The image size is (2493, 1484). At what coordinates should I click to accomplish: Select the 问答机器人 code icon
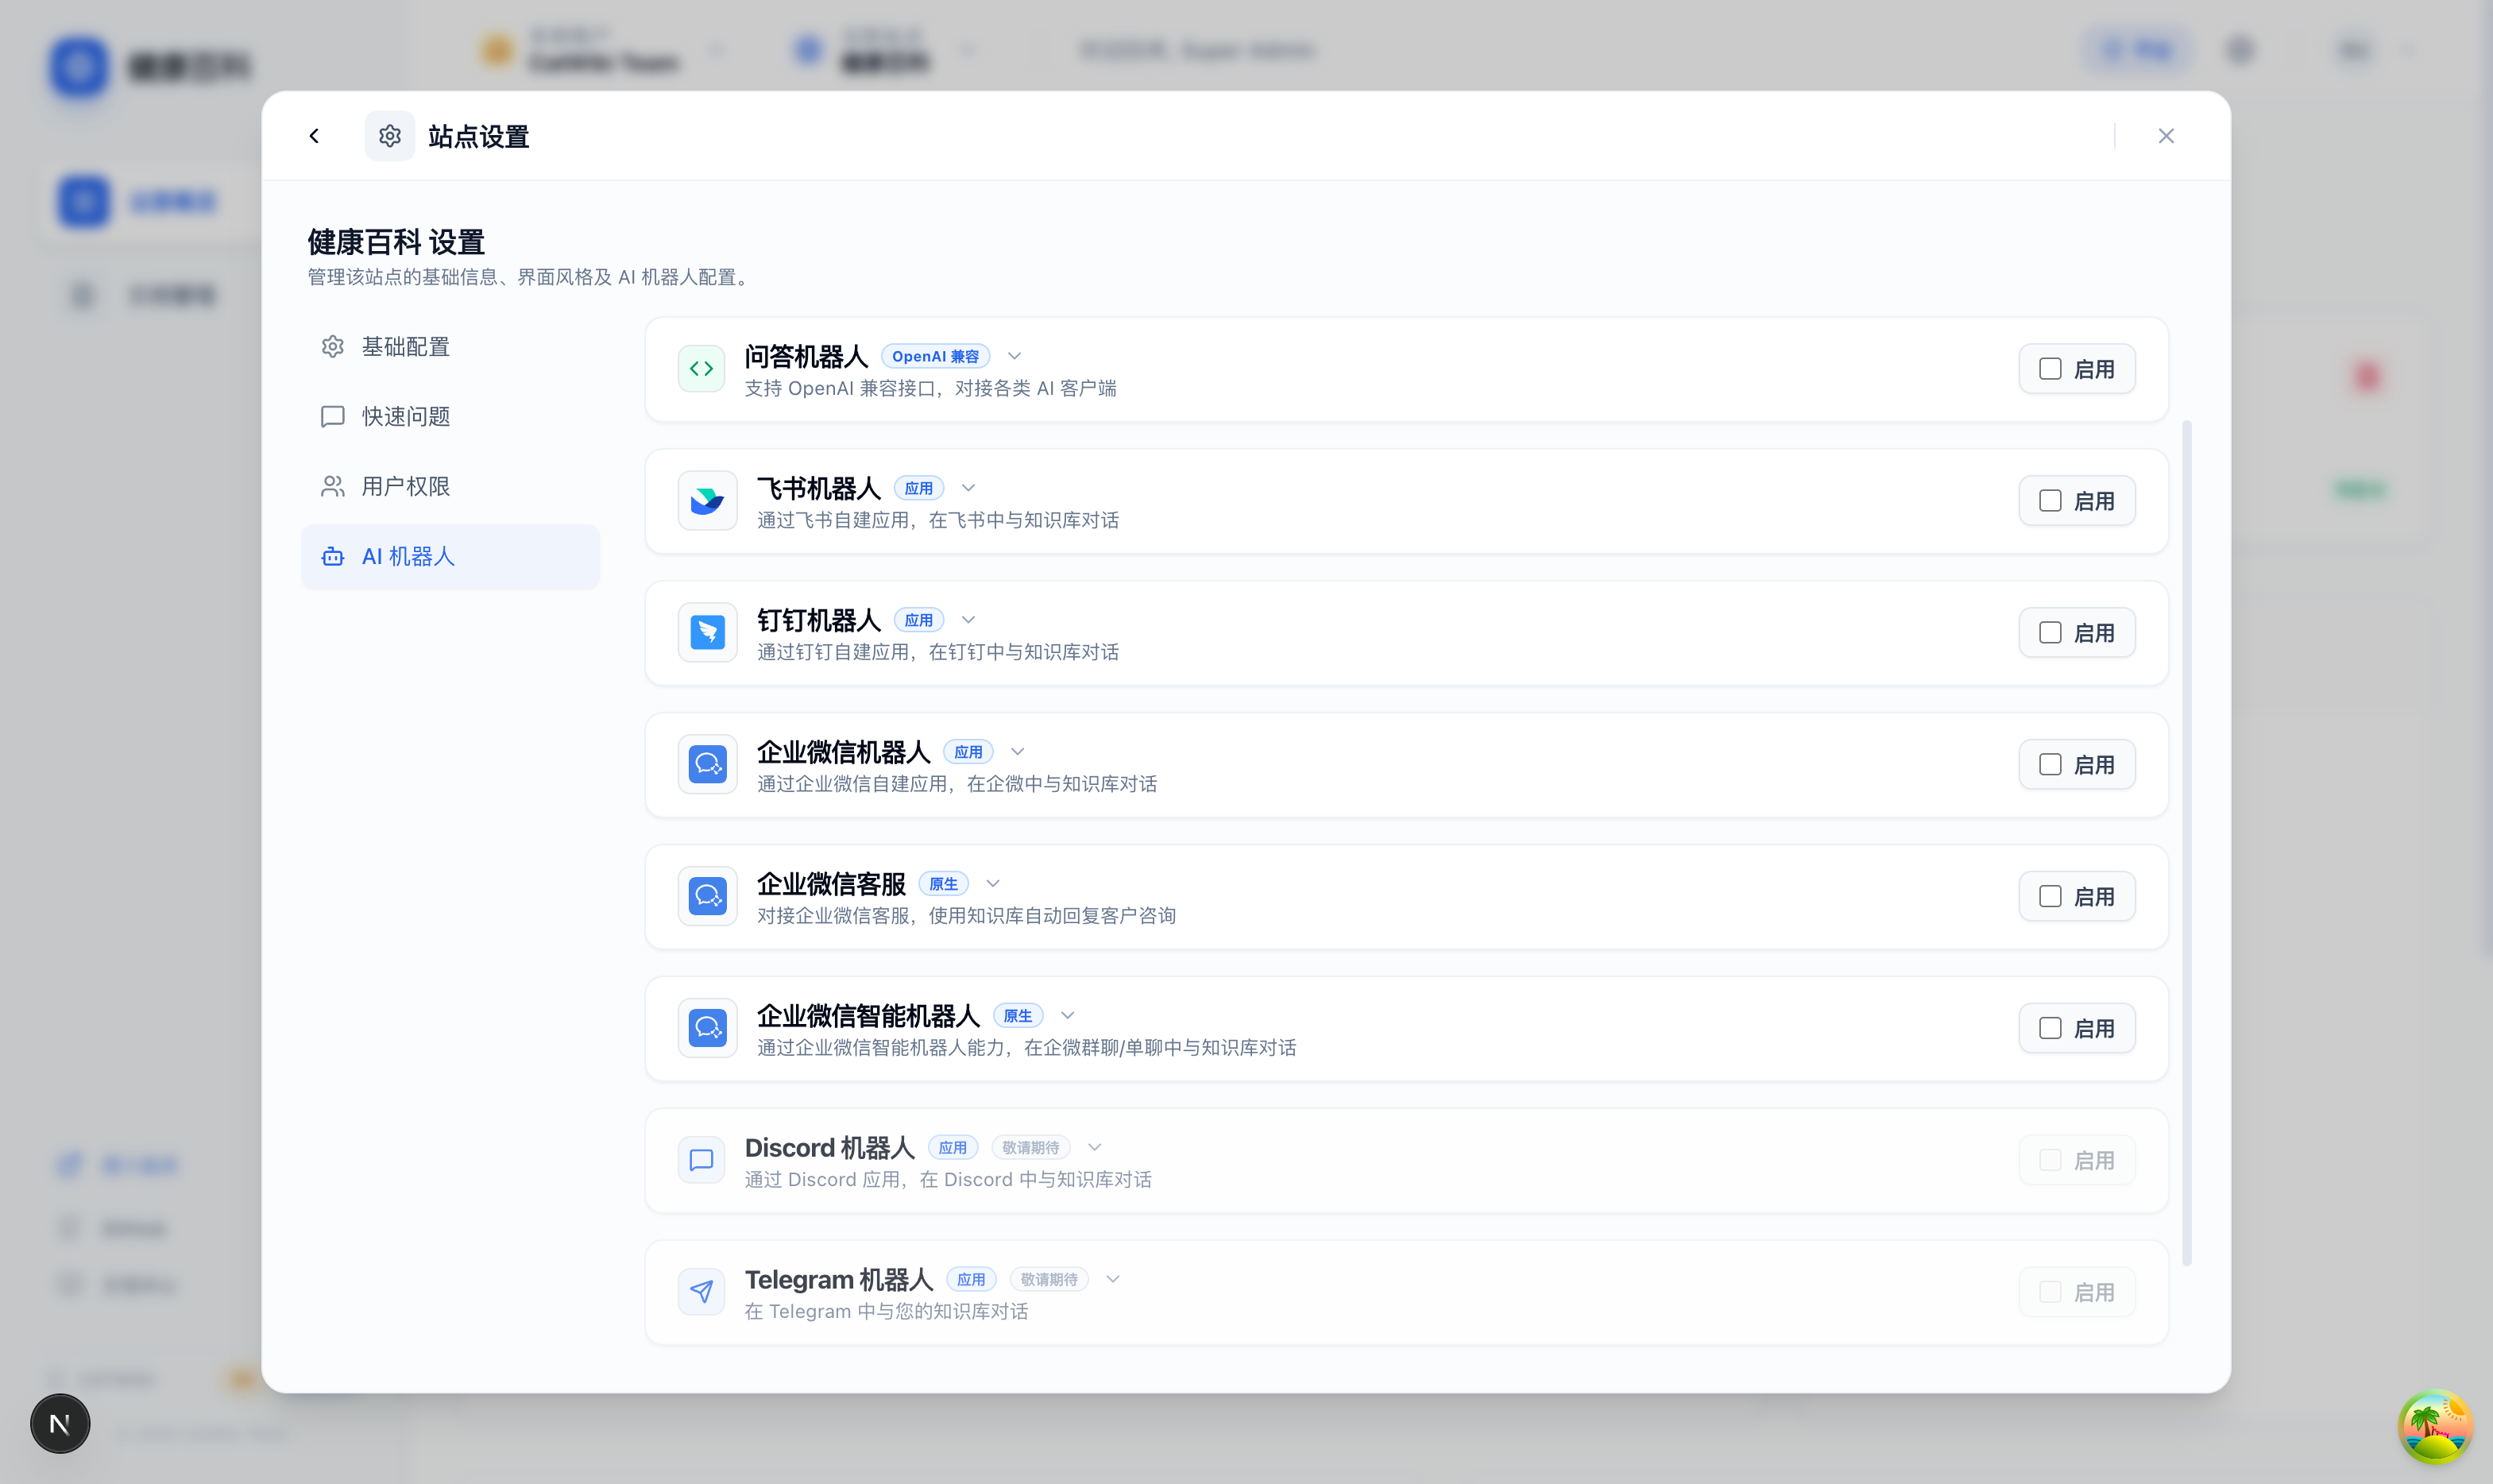point(701,368)
